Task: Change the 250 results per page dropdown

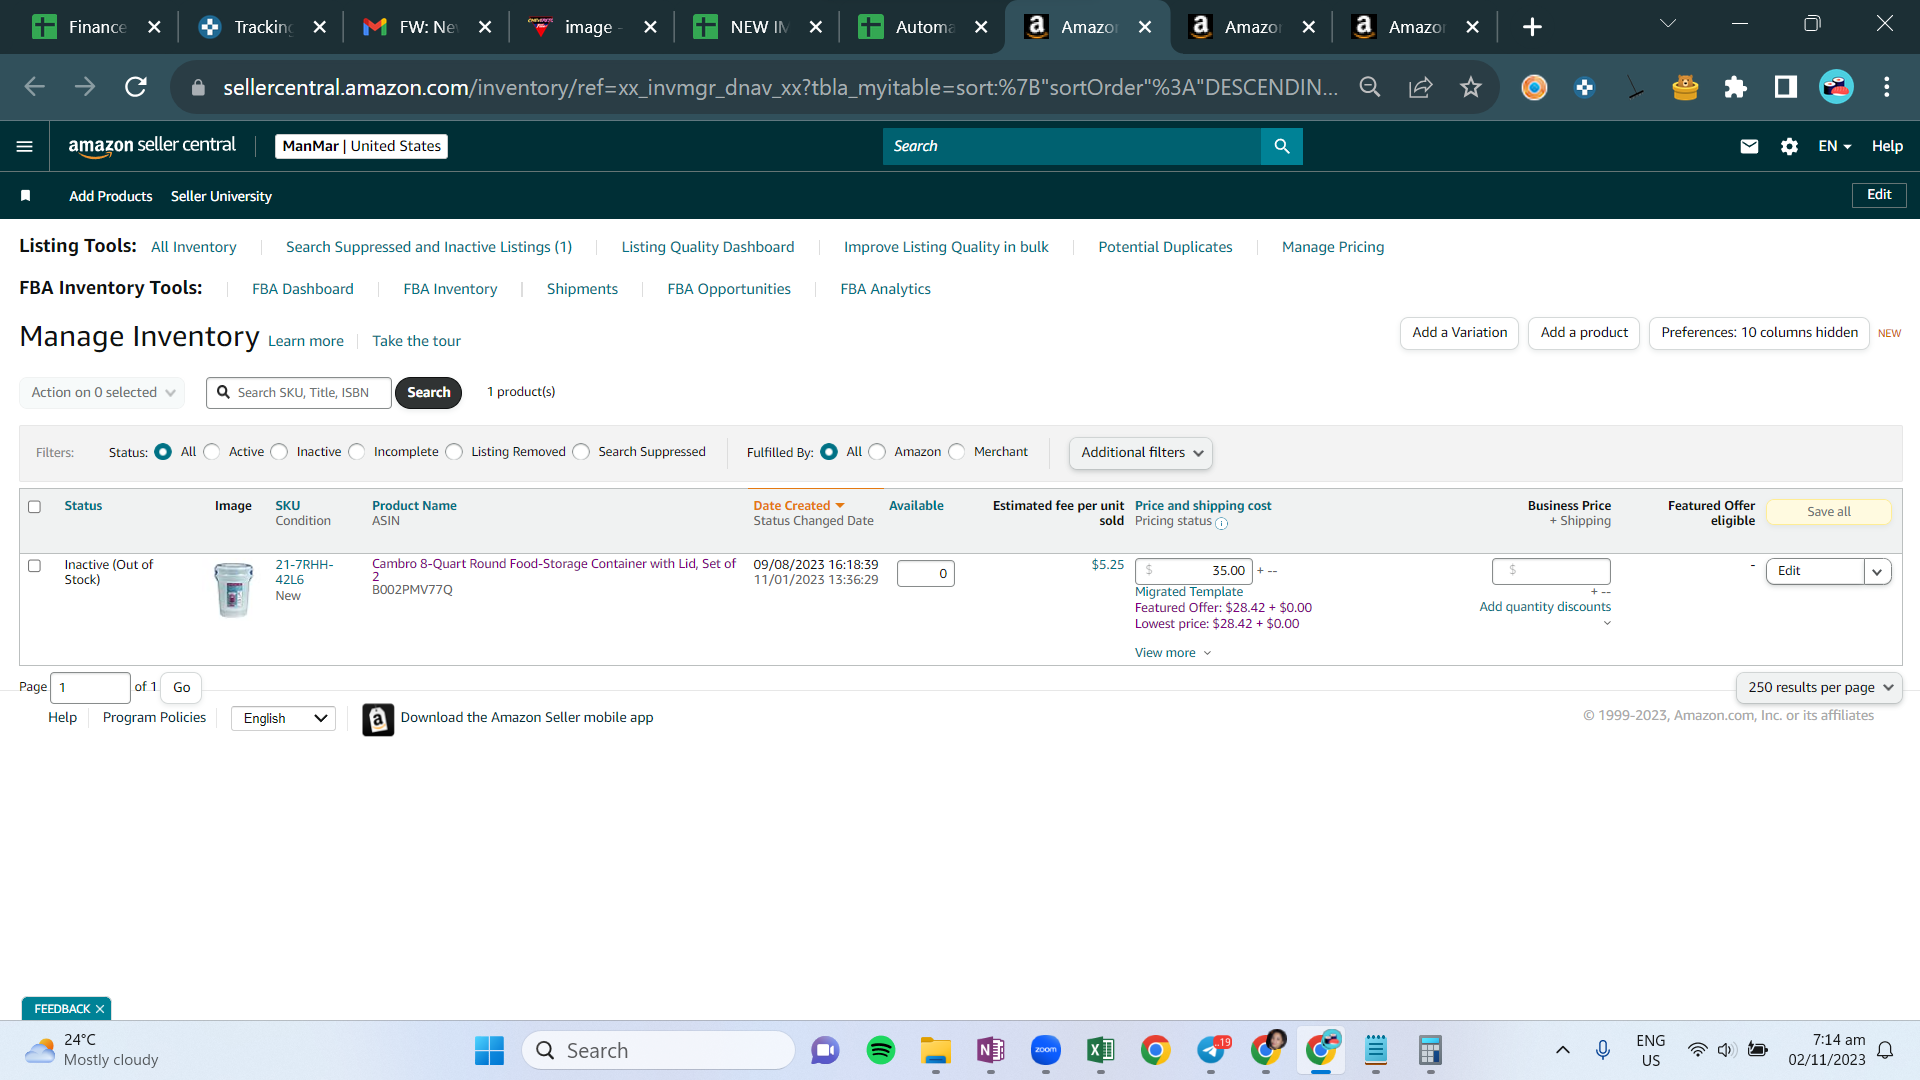Action: [1820, 688]
